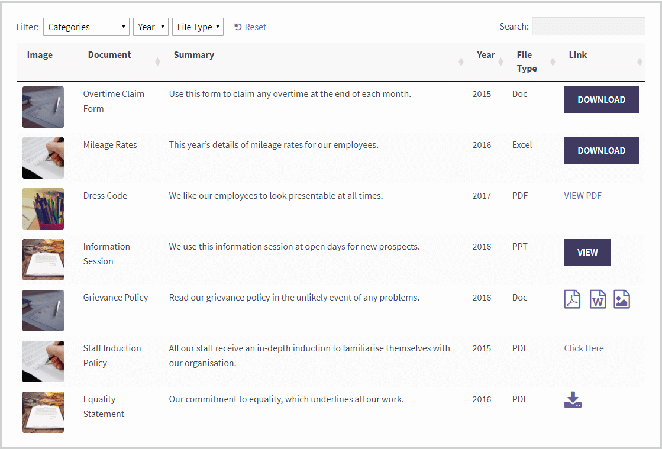Viewport: 662px width, 449px height.
Task: Sort the table by Summary column arrows
Action: coord(461,62)
